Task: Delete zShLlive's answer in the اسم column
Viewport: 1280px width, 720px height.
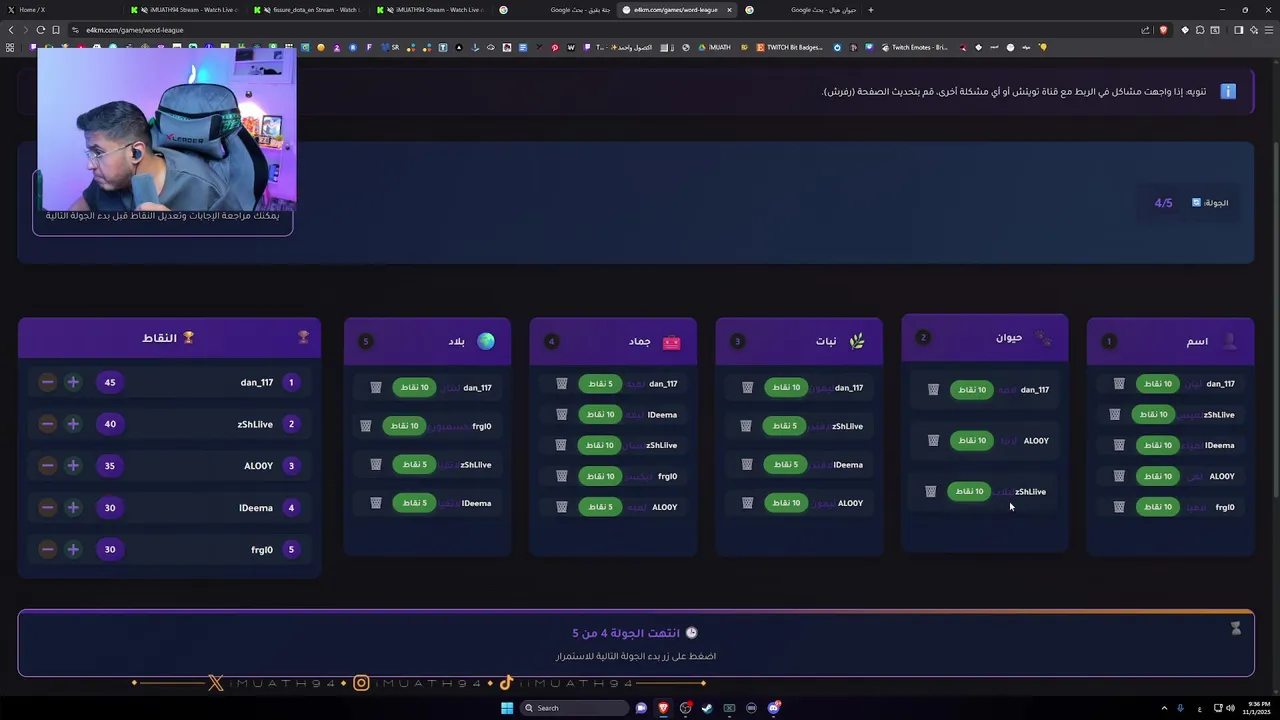Action: tap(1115, 414)
